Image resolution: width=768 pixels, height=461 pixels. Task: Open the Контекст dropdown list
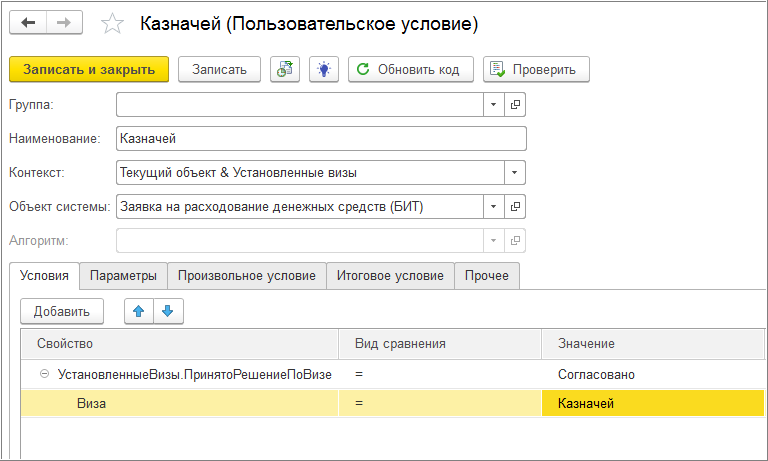point(515,173)
